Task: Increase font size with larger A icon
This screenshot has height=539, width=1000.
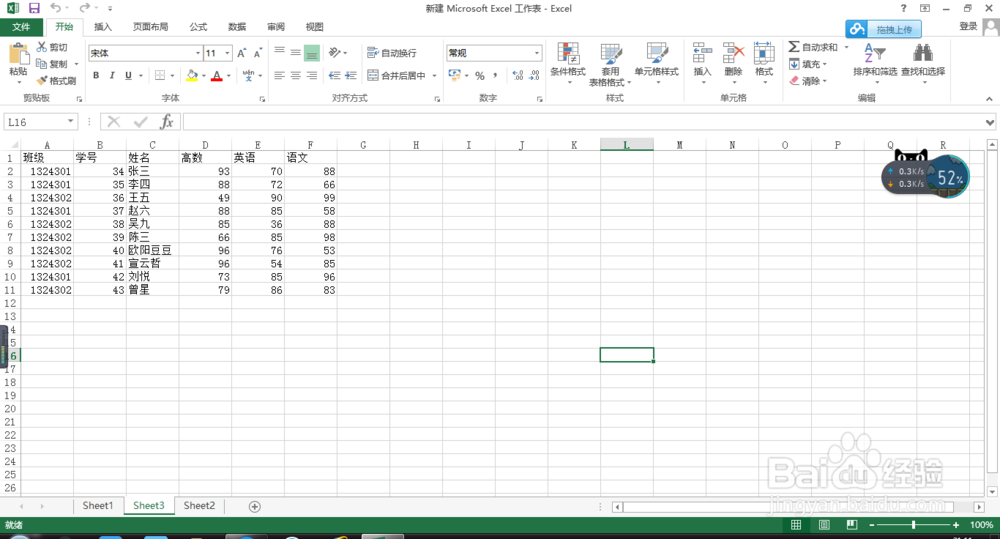Action: click(x=242, y=53)
